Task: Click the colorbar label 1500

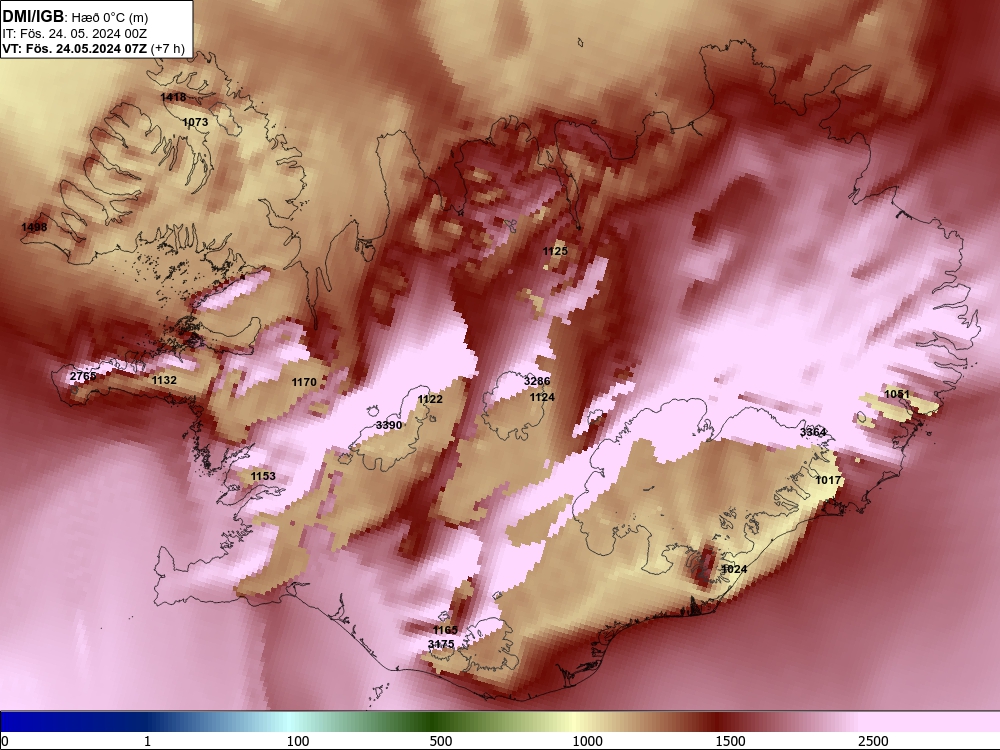Action: (730, 741)
